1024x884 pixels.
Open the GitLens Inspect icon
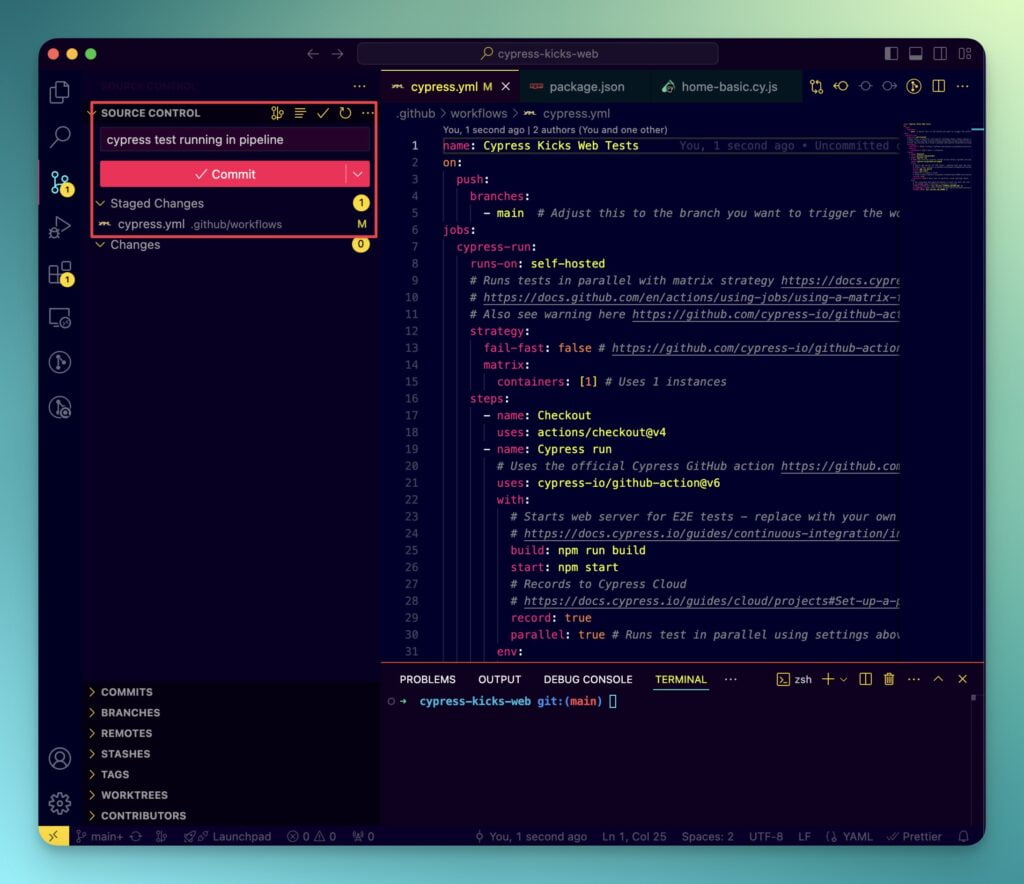(60, 407)
